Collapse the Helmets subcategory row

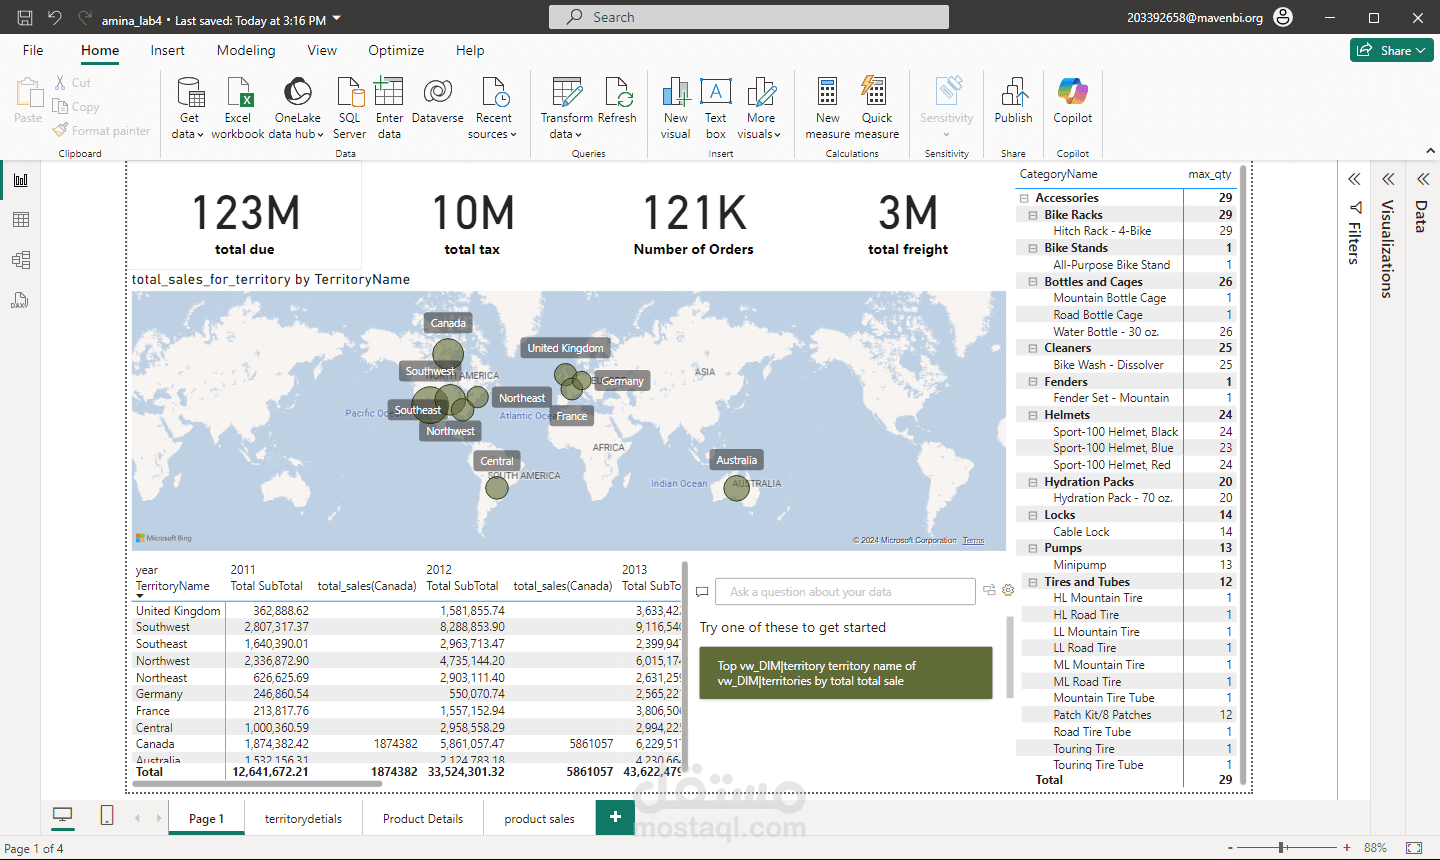[1033, 415]
